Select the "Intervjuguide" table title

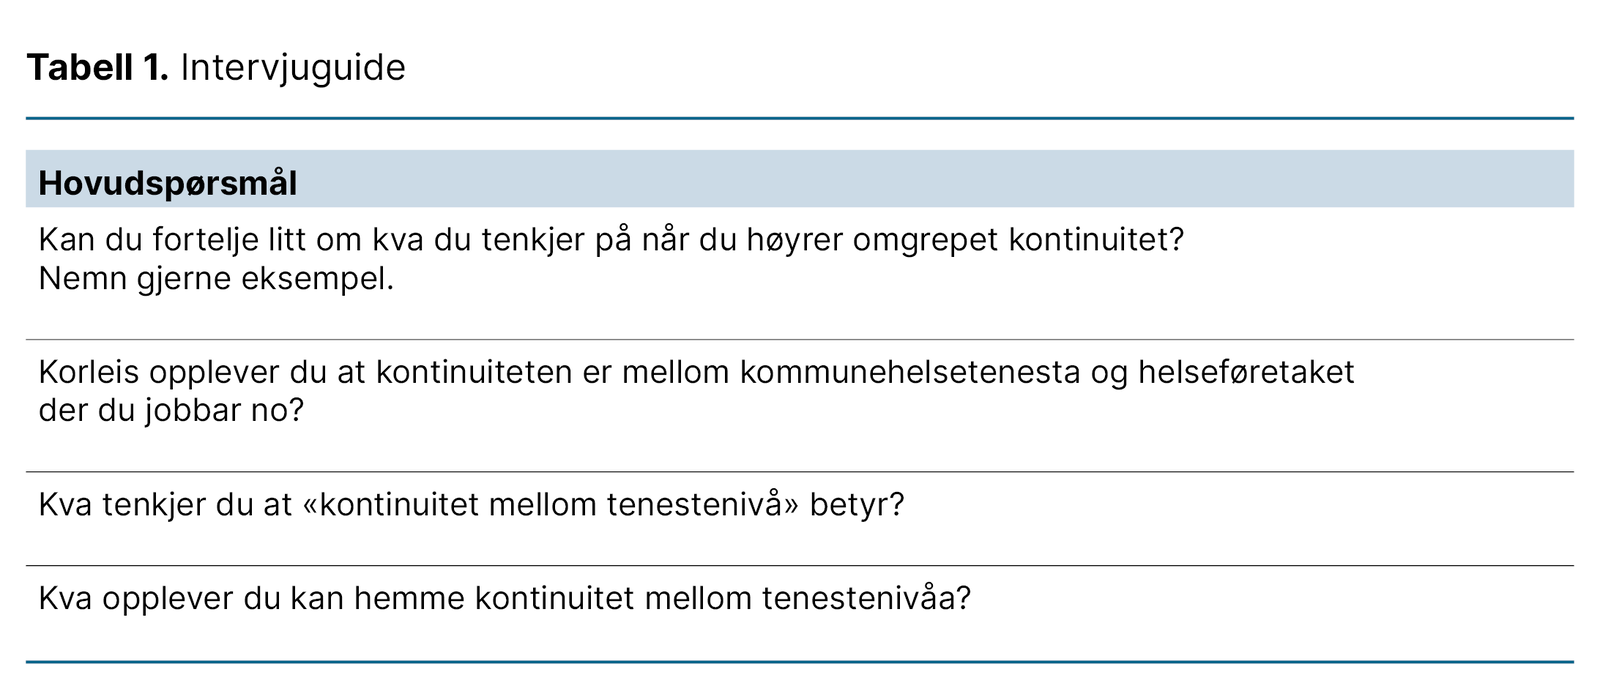tap(293, 68)
